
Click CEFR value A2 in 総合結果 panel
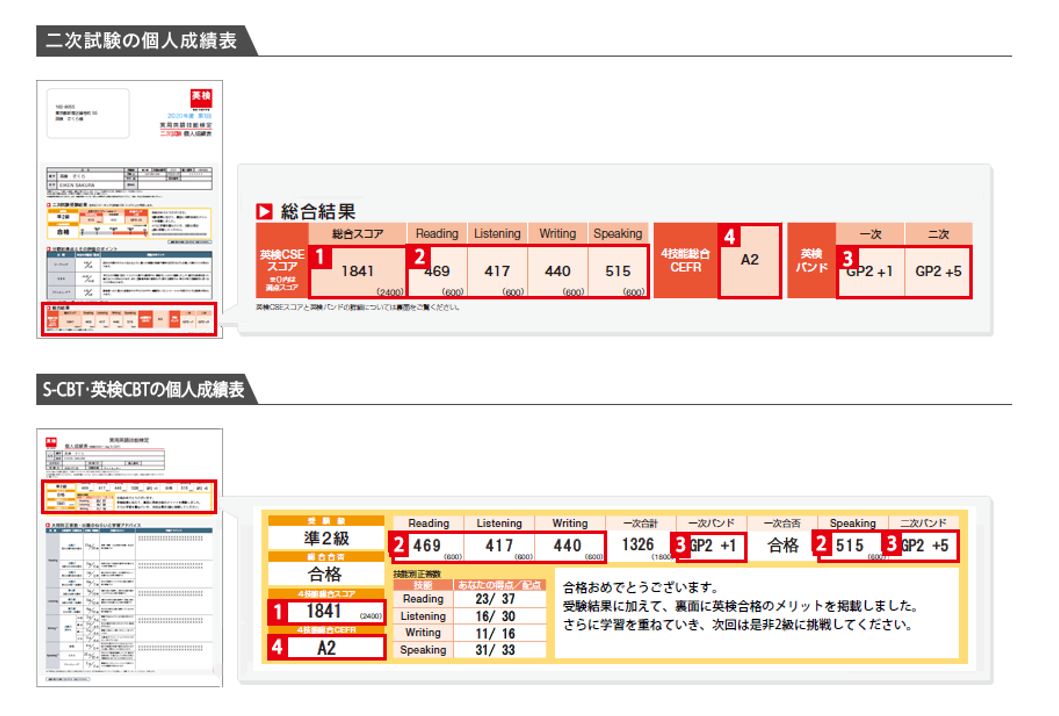(750, 259)
